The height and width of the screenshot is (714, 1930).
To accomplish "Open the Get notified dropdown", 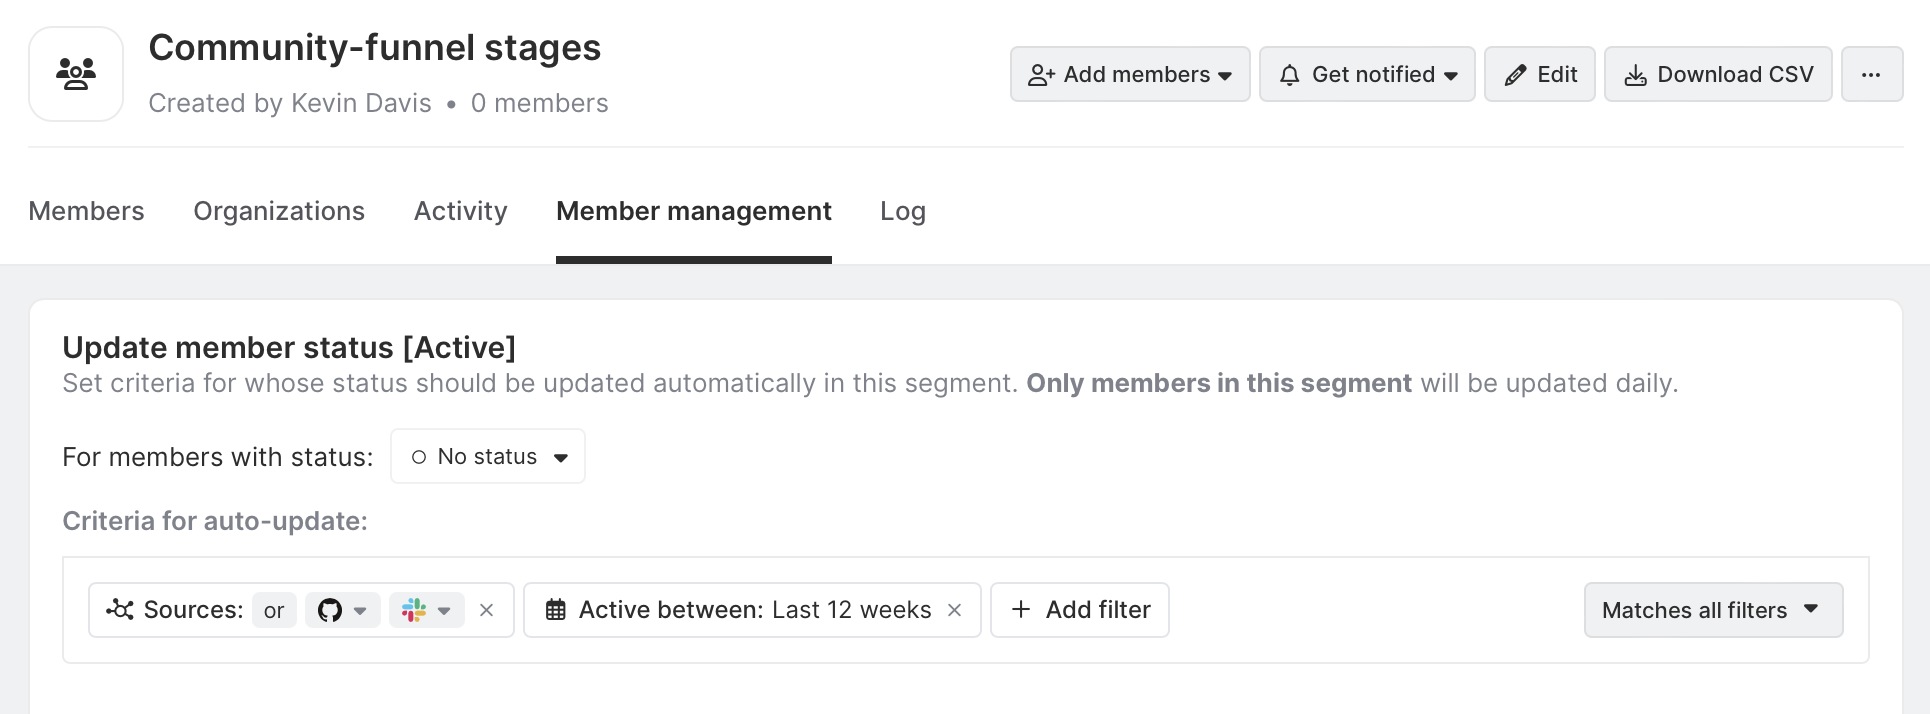I will pyautogui.click(x=1366, y=74).
